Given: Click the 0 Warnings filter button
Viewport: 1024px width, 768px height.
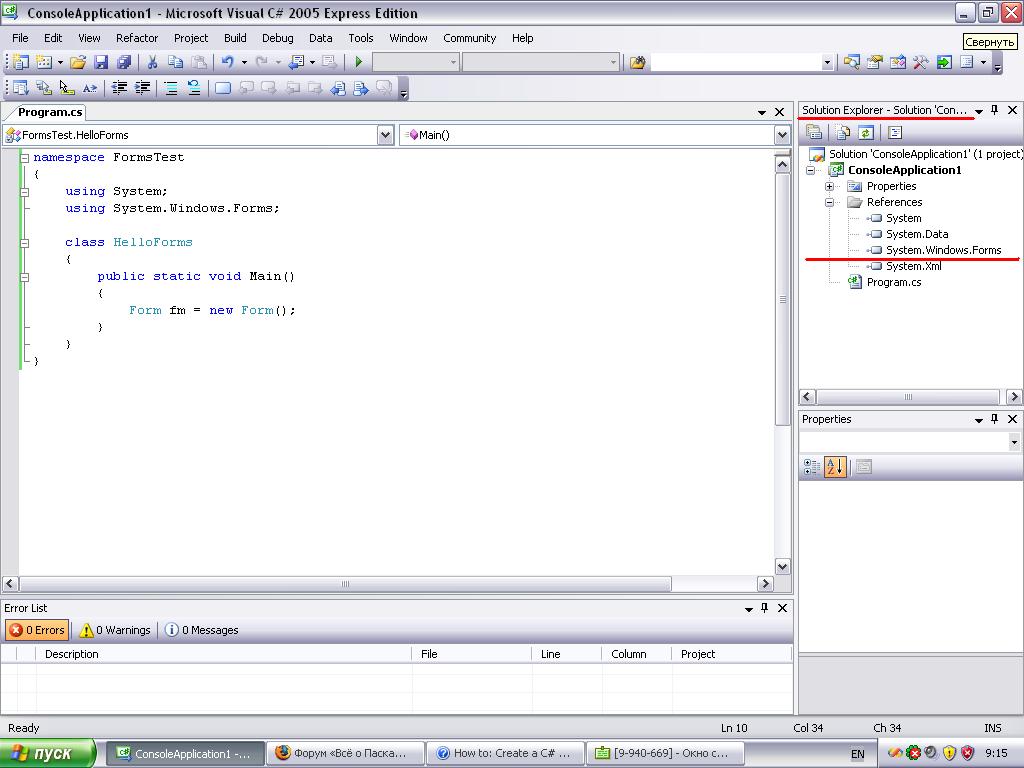Looking at the screenshot, I should [x=115, y=630].
